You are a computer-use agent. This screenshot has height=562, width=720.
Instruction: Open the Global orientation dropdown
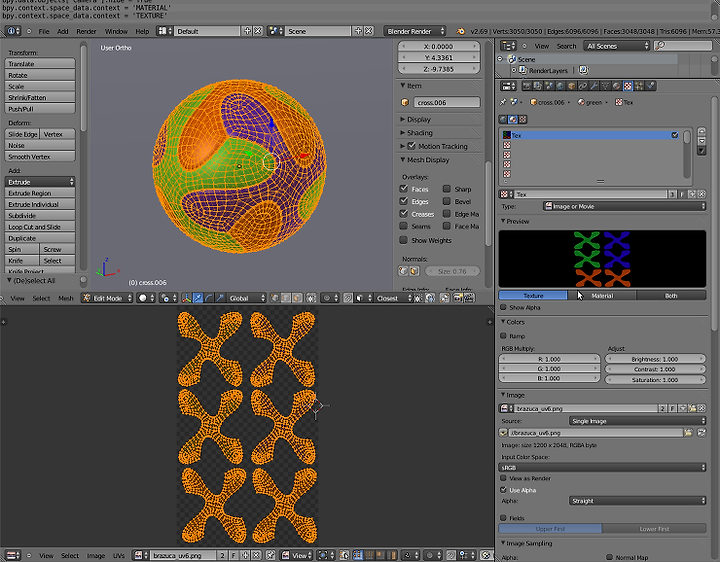247,298
